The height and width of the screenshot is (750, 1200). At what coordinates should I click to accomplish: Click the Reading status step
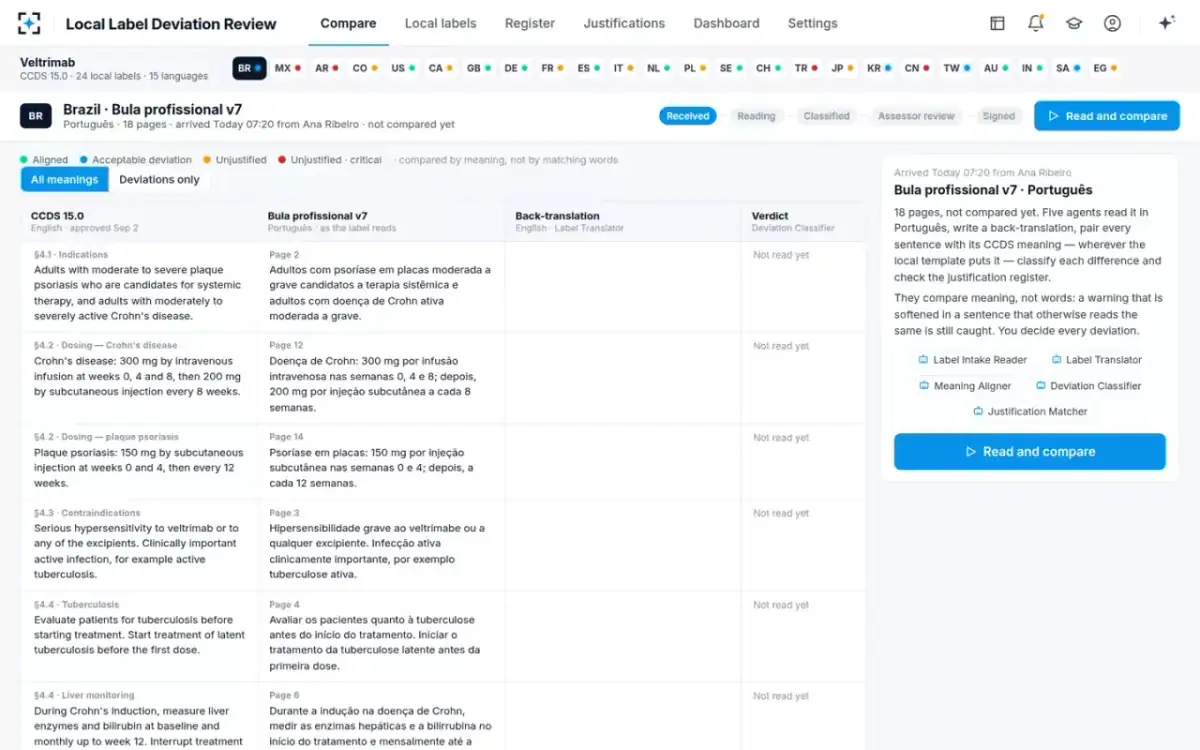(756, 116)
